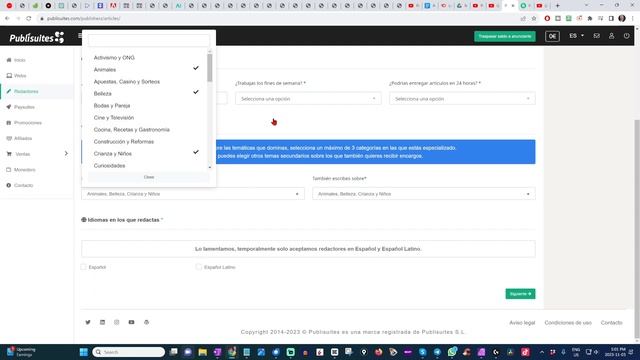Open a new browser tab

click(558, 6)
